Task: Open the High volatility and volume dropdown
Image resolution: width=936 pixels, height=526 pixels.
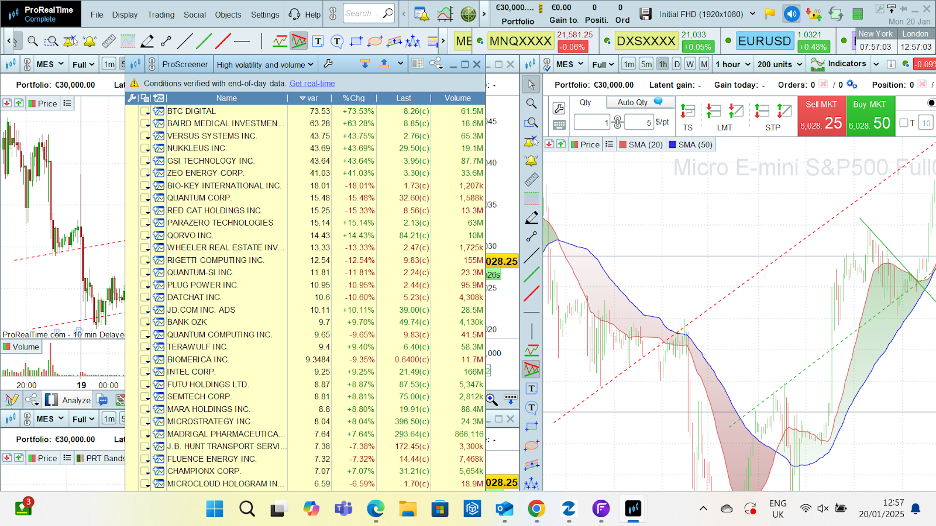Action: coord(265,64)
